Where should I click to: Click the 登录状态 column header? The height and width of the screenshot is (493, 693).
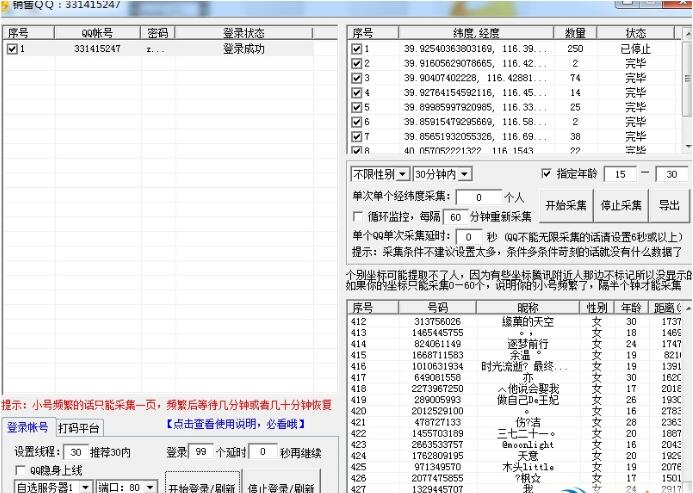tap(244, 33)
